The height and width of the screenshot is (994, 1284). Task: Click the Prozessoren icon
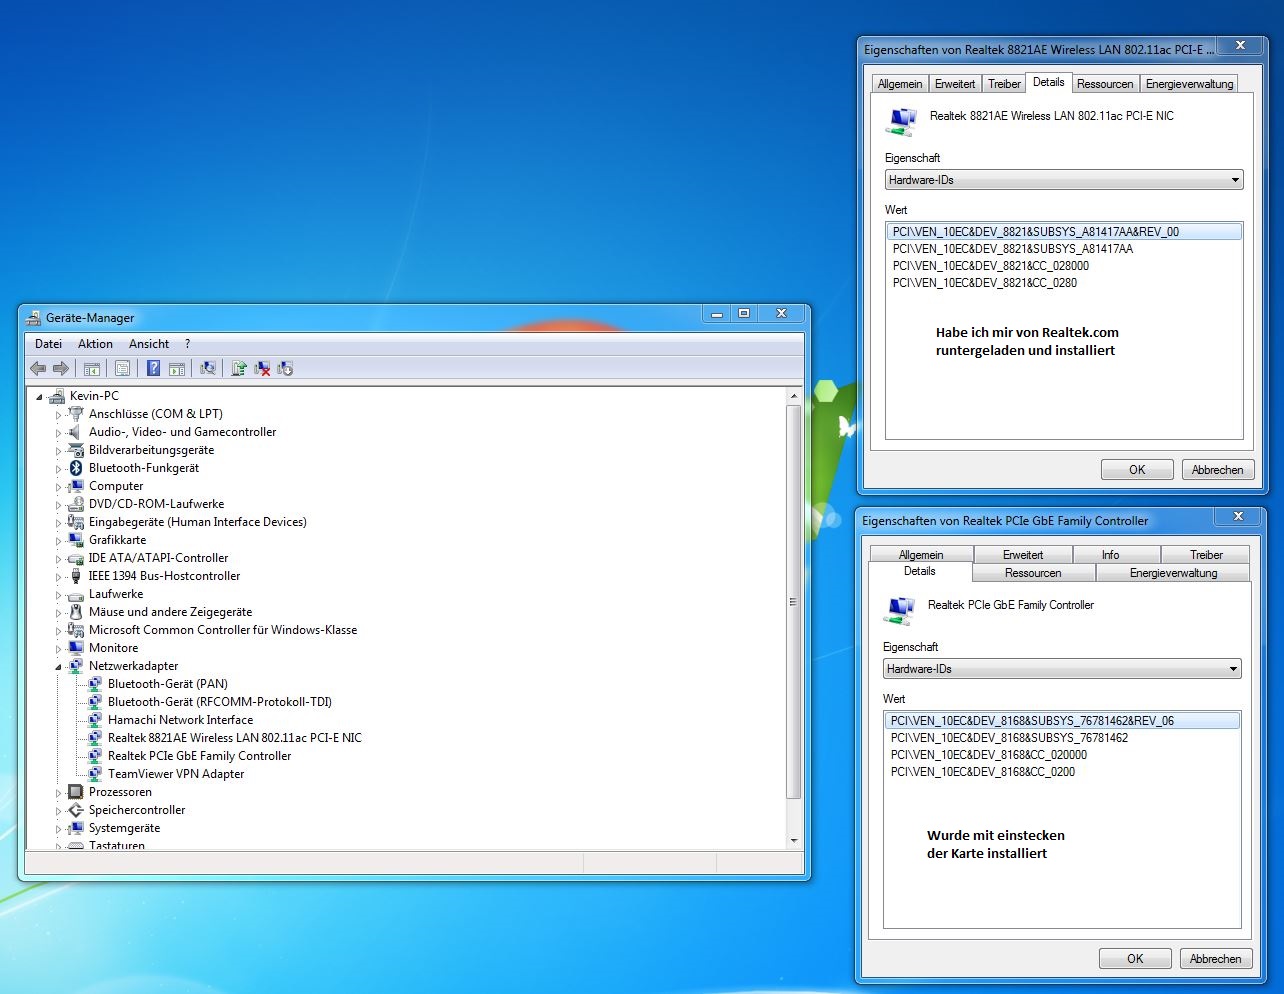[x=76, y=792]
